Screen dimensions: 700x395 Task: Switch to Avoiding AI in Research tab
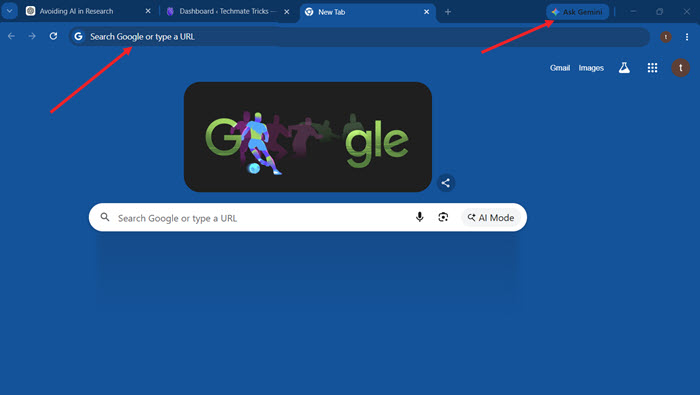(88, 11)
